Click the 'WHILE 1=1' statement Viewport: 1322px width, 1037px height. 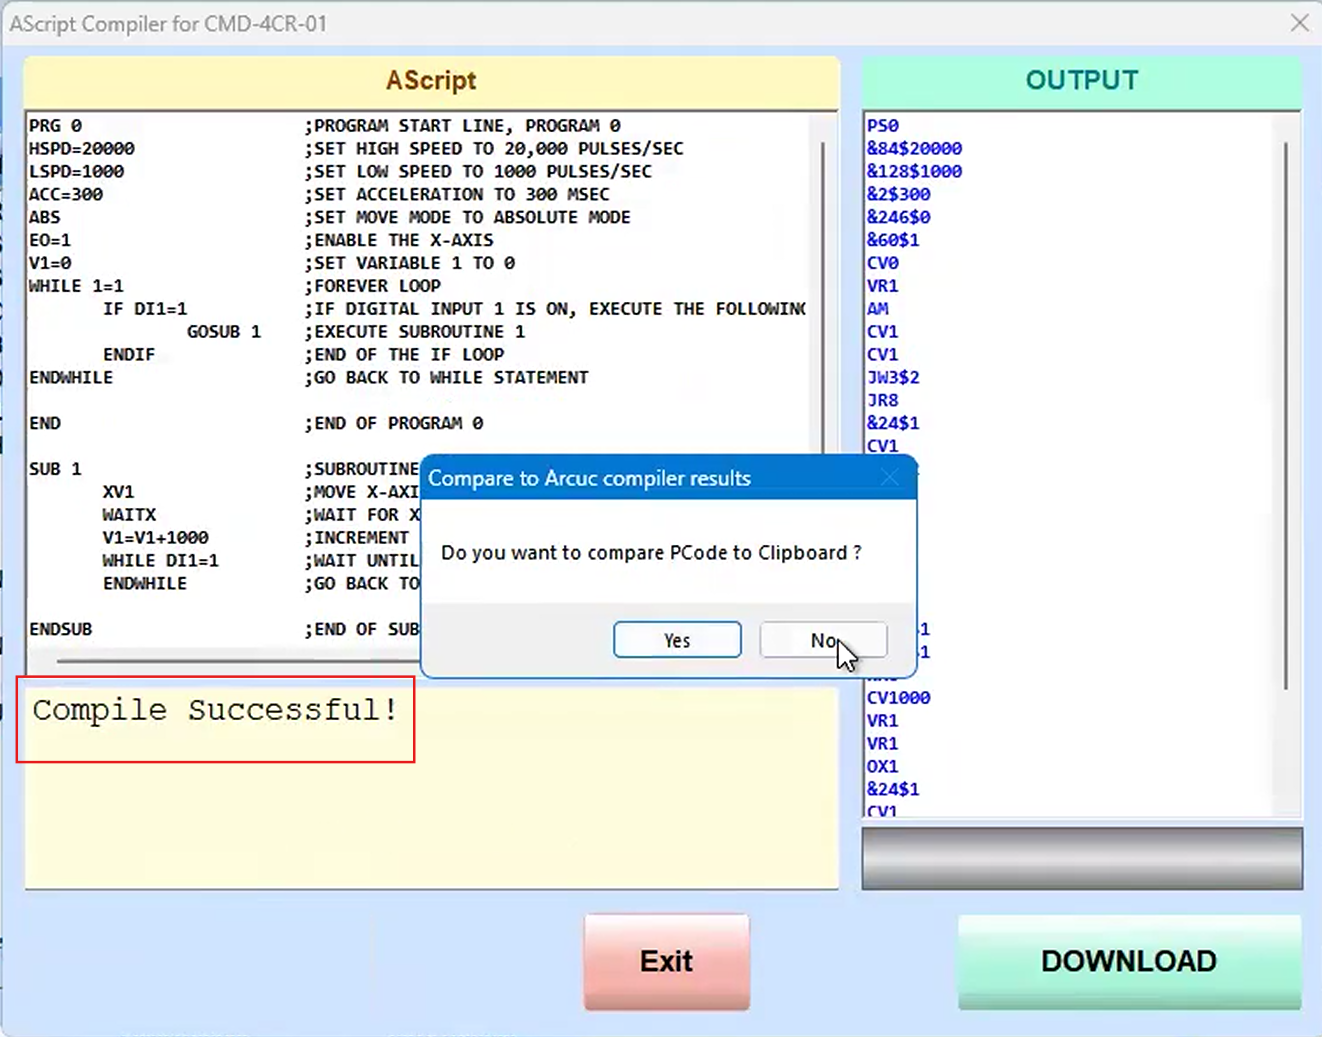[x=76, y=287]
